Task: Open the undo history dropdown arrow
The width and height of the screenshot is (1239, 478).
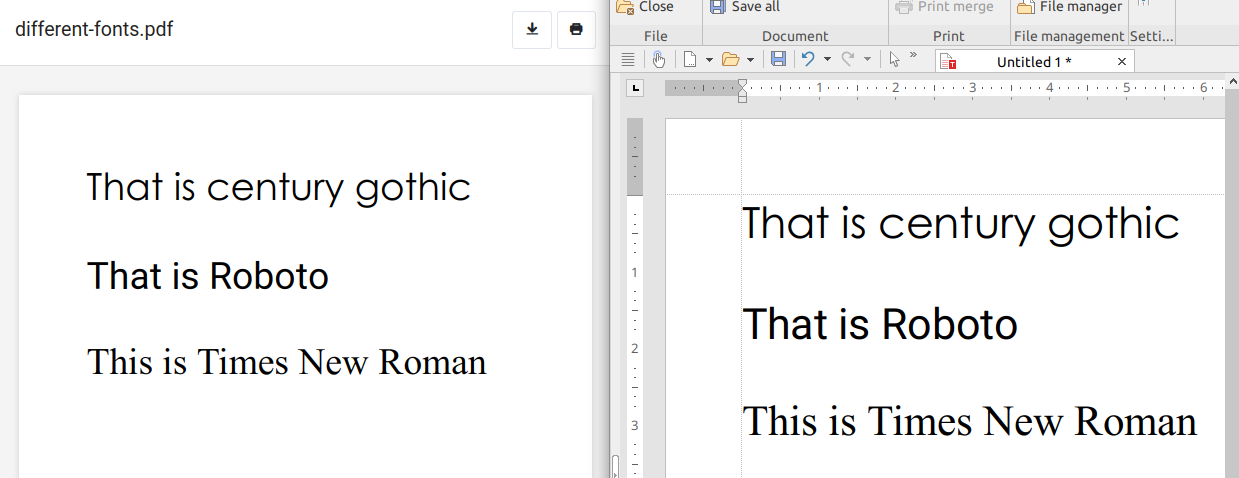Action: [x=827, y=60]
